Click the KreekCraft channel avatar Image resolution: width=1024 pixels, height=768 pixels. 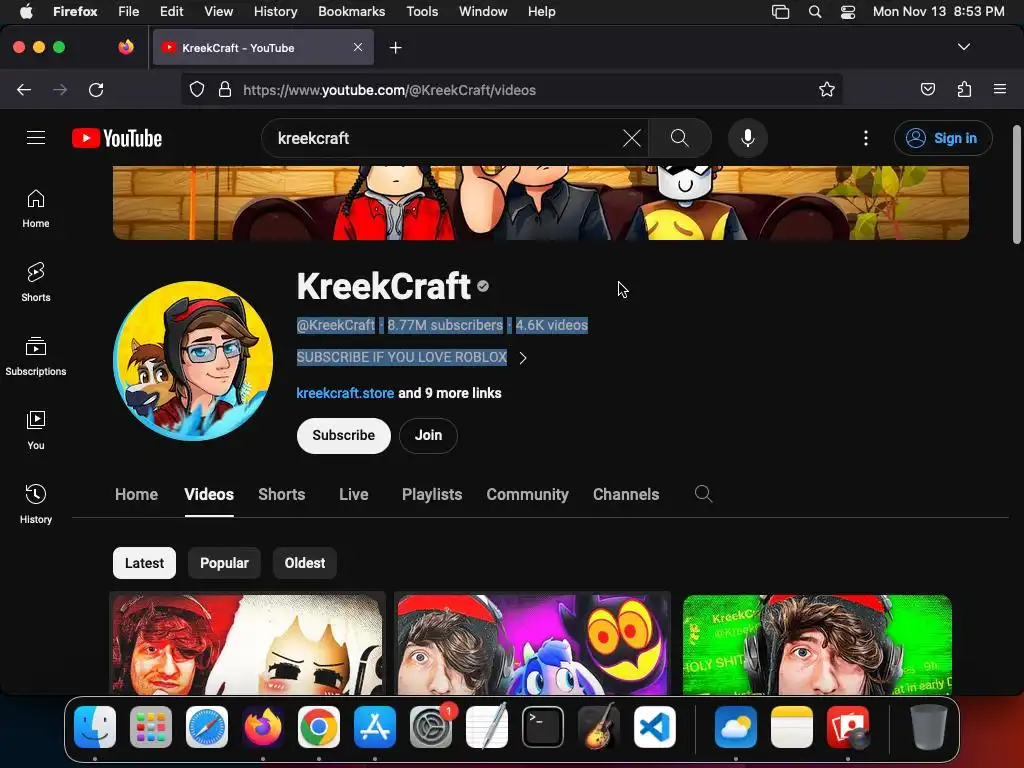[x=193, y=360]
